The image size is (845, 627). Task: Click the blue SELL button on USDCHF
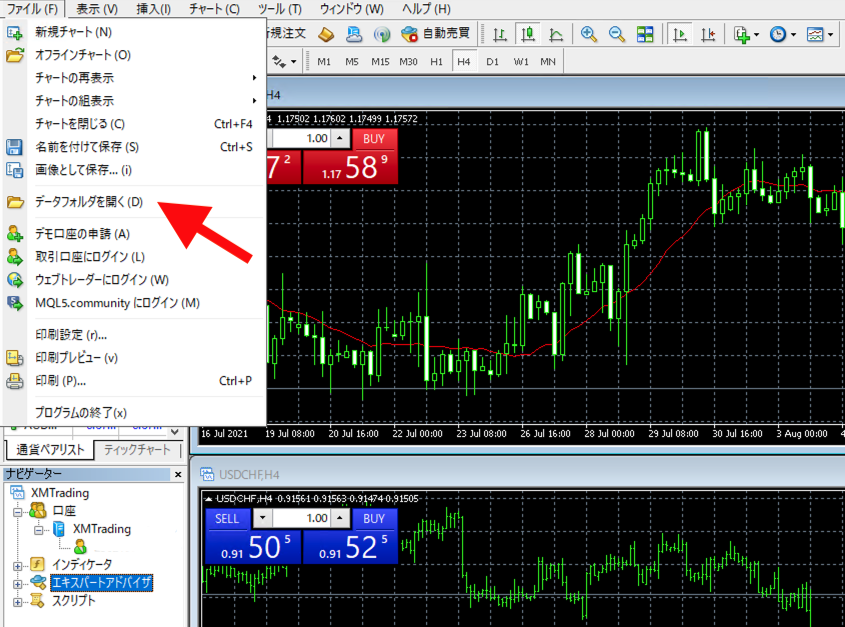(x=227, y=519)
